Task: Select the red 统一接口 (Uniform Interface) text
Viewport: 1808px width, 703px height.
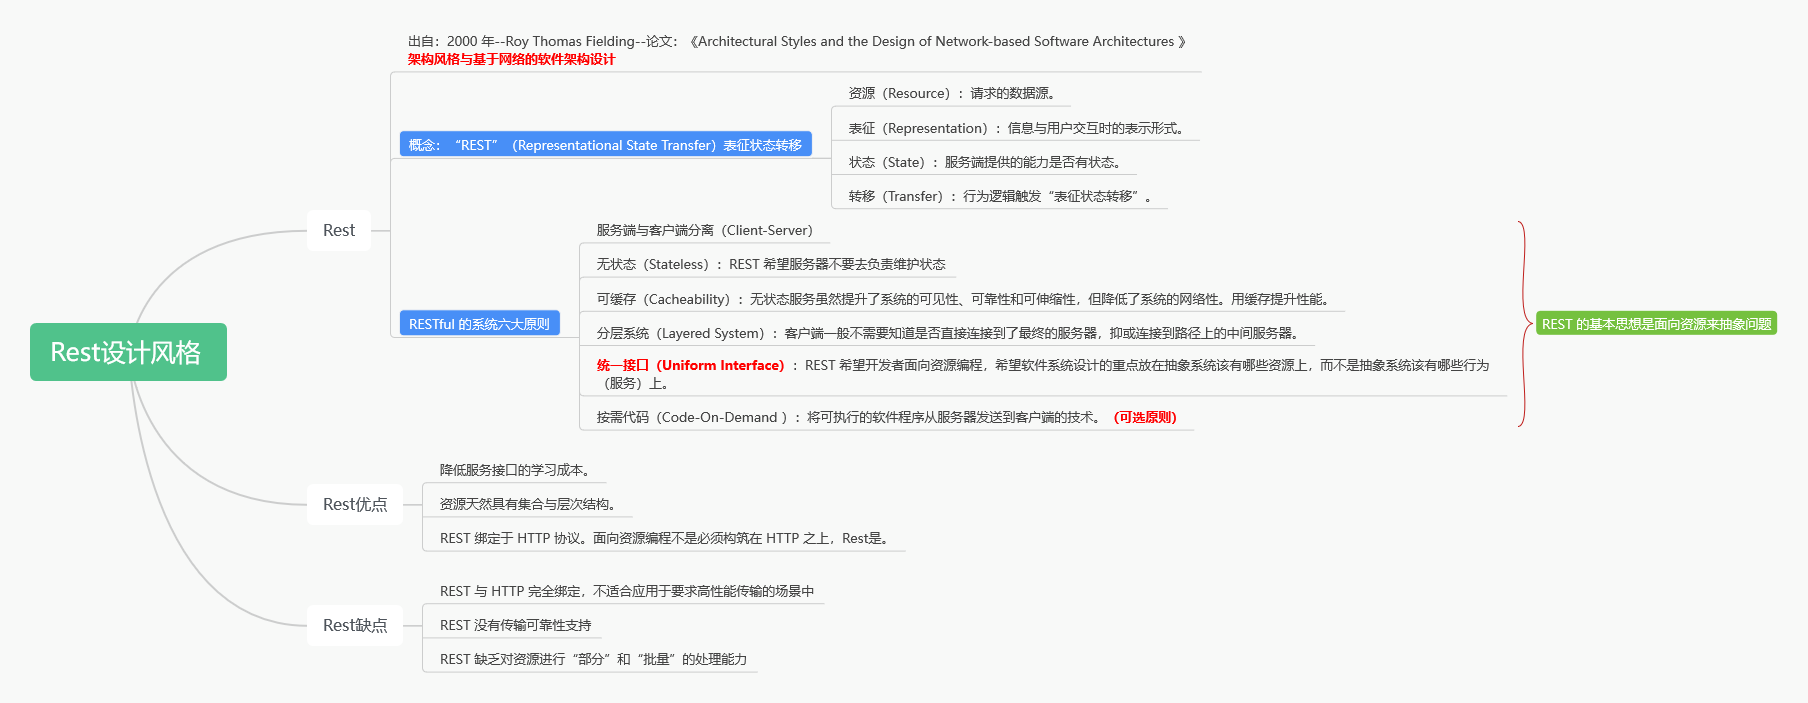Action: pyautogui.click(x=690, y=365)
